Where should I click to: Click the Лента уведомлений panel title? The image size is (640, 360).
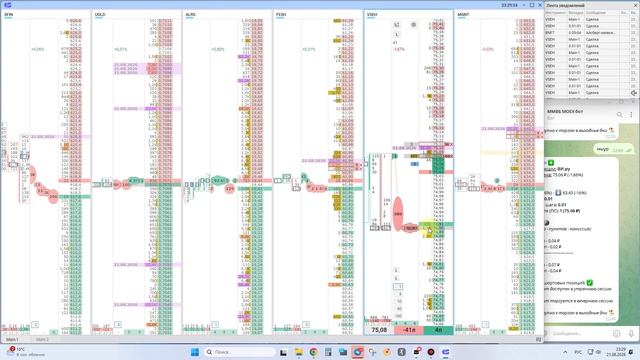coord(565,6)
